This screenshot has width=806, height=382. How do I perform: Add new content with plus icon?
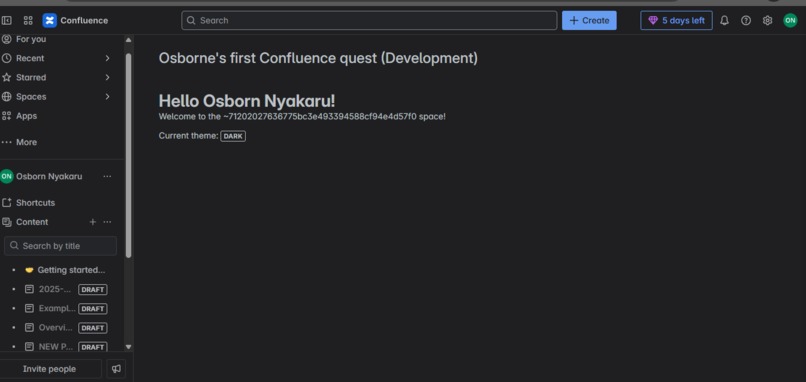coord(93,222)
